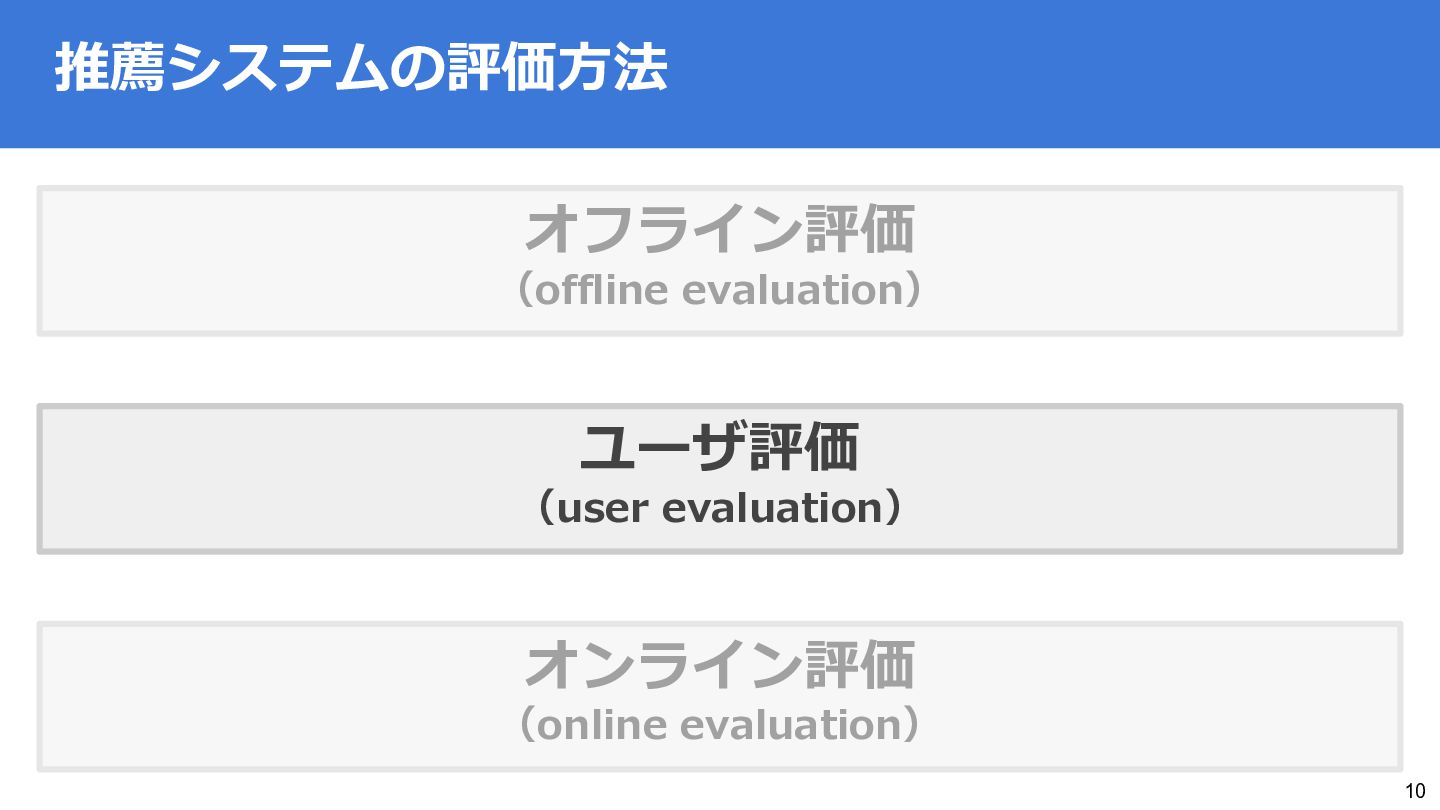Select the オフライン評価 heading text
The image size is (1440, 810).
[x=720, y=230]
